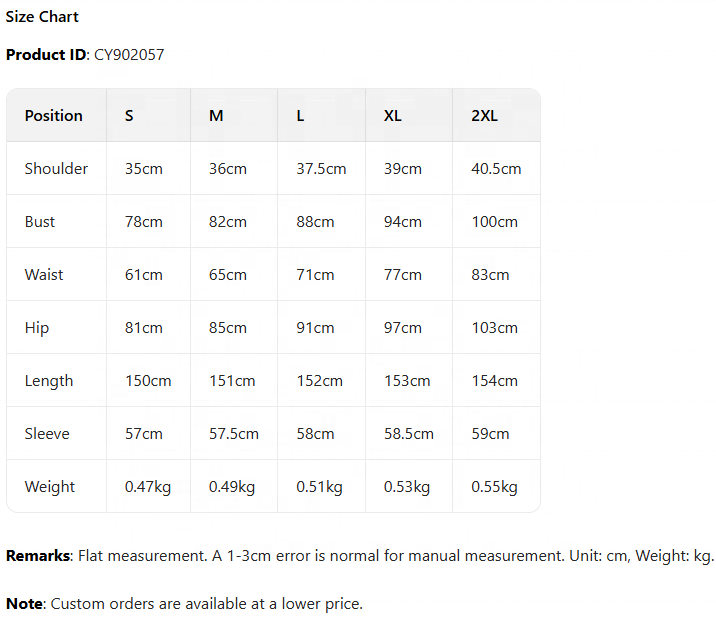Select the Length row label
This screenshot has width=716, height=620.
click(49, 381)
